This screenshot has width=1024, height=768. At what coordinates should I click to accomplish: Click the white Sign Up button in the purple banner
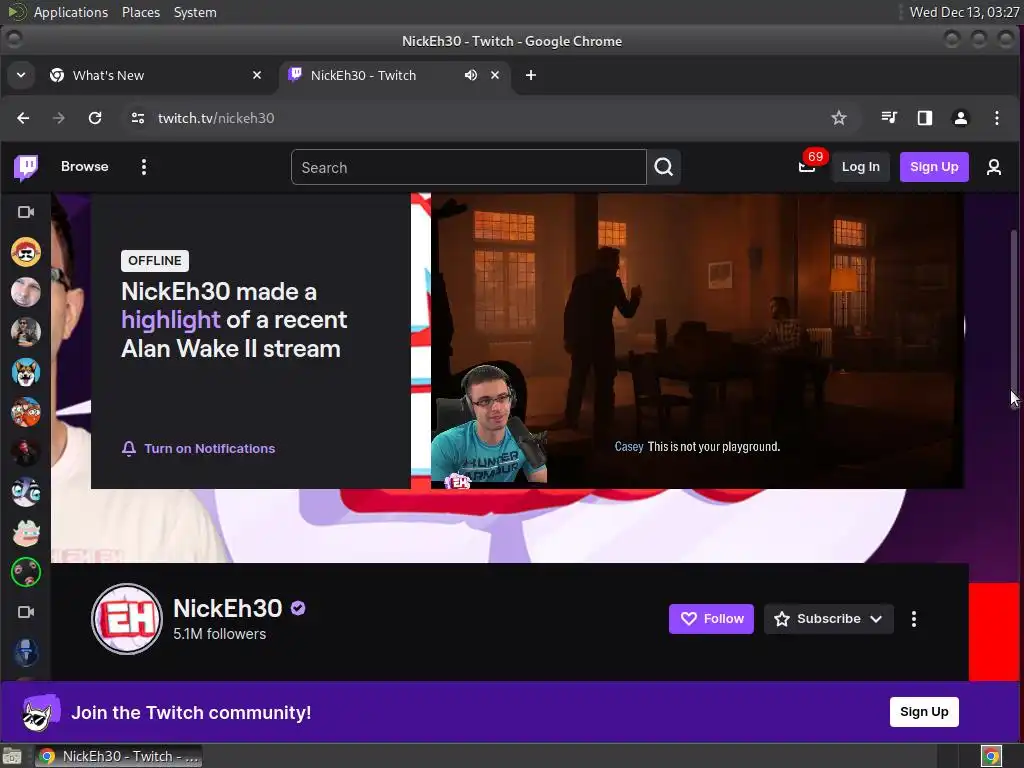pyautogui.click(x=924, y=712)
